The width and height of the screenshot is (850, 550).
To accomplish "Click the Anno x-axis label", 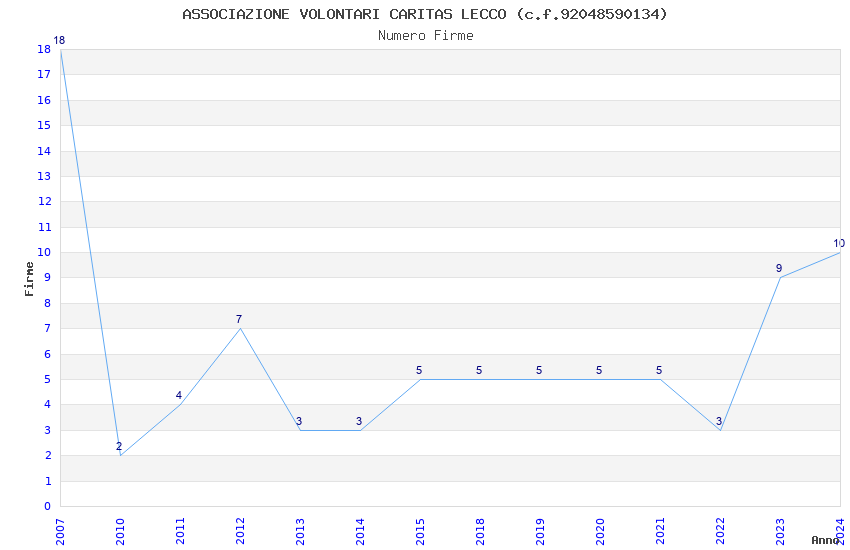I will (x=825, y=540).
